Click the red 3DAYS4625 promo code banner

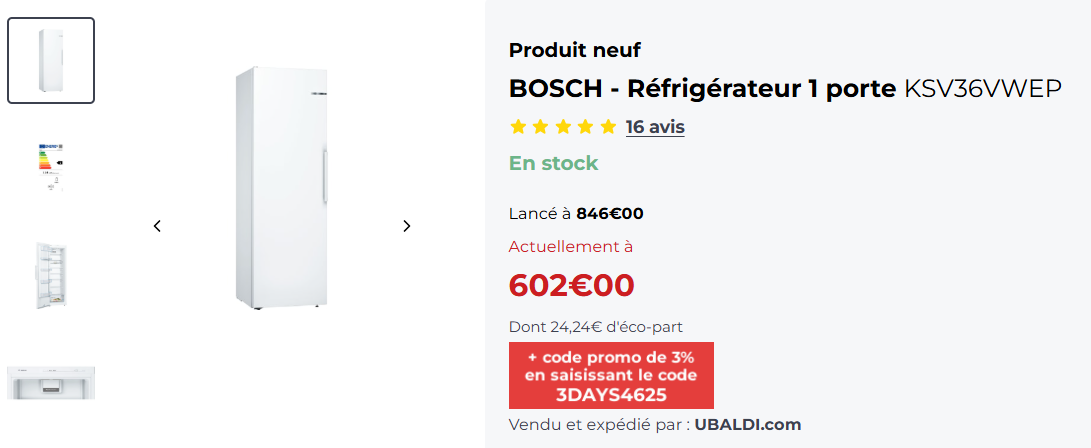(611, 376)
